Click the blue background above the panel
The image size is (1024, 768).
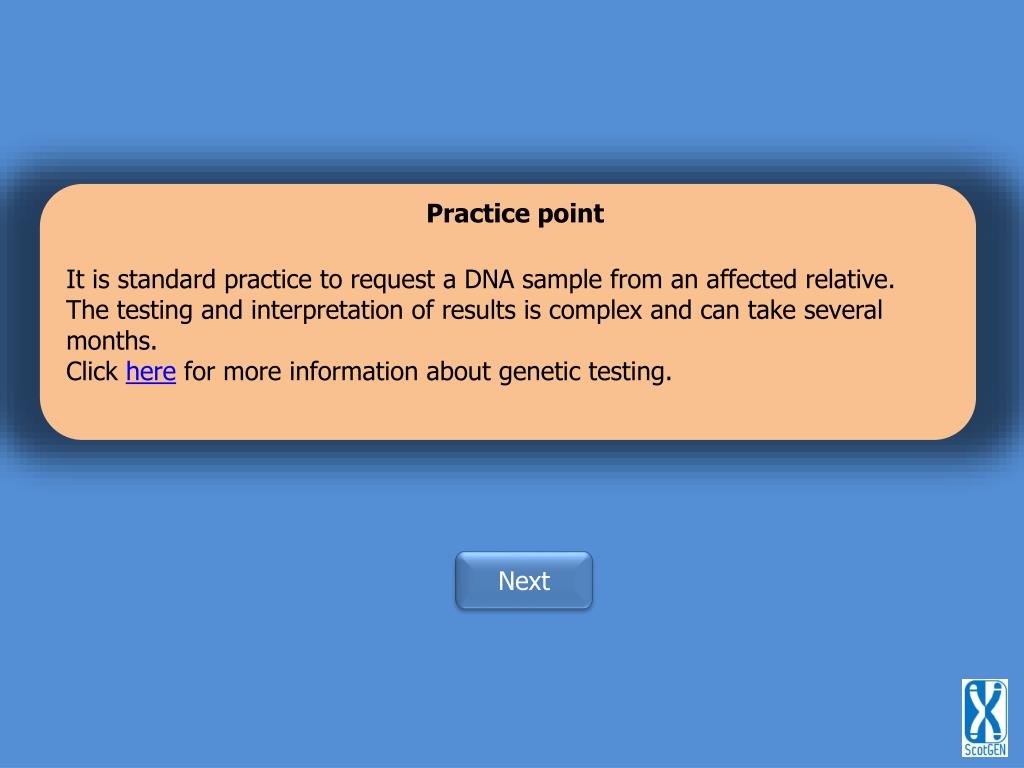coord(512,72)
